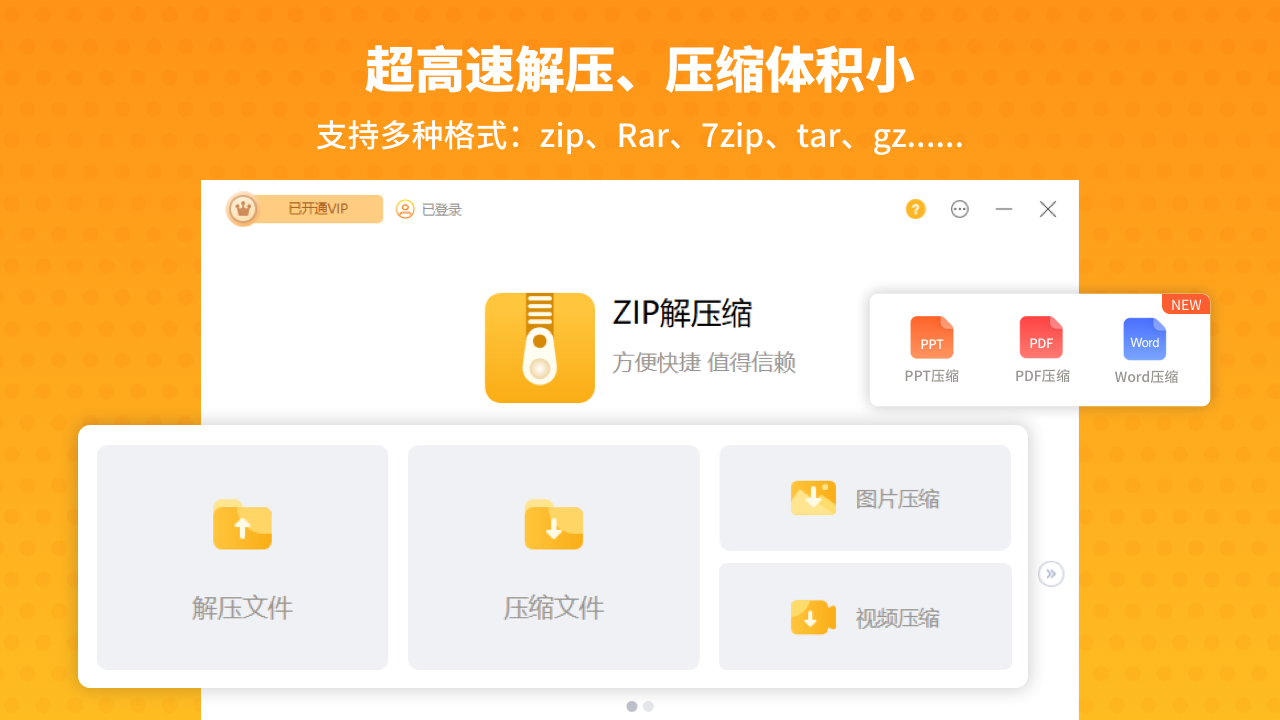Open the 压缩文件 panel
The image size is (1280, 720).
pyautogui.click(x=553, y=557)
